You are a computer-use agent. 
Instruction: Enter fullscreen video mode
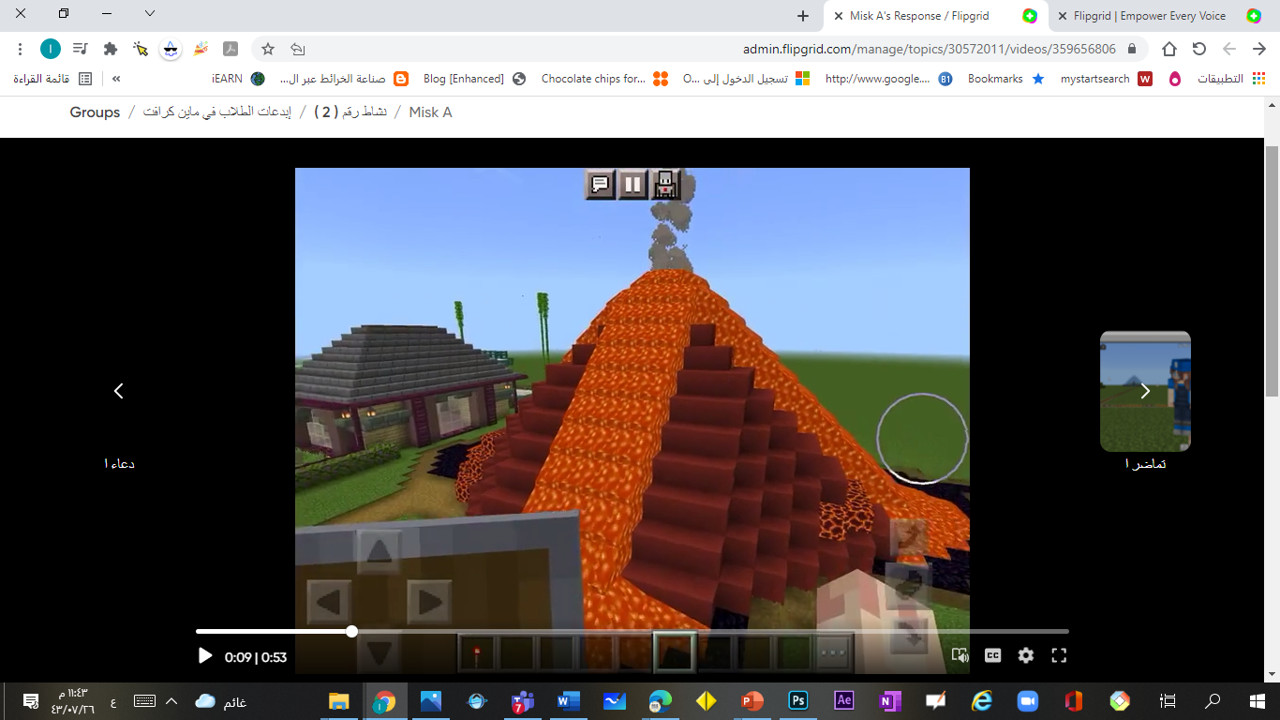click(x=1059, y=656)
